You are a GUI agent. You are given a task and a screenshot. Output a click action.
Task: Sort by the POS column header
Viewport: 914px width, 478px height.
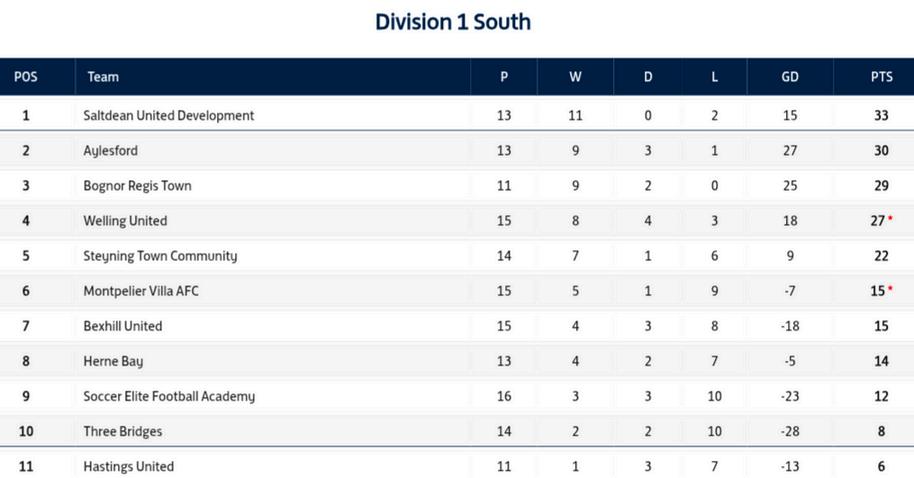point(26,77)
